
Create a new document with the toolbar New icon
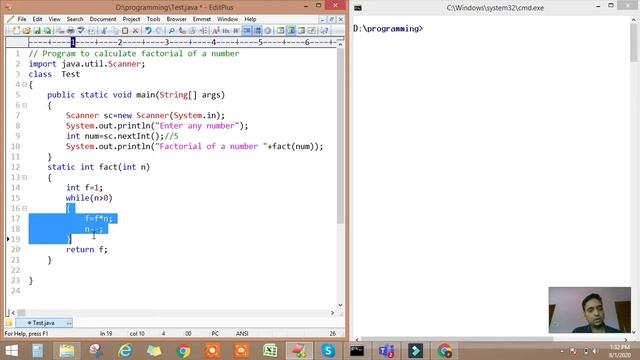pyautogui.click(x=16, y=31)
